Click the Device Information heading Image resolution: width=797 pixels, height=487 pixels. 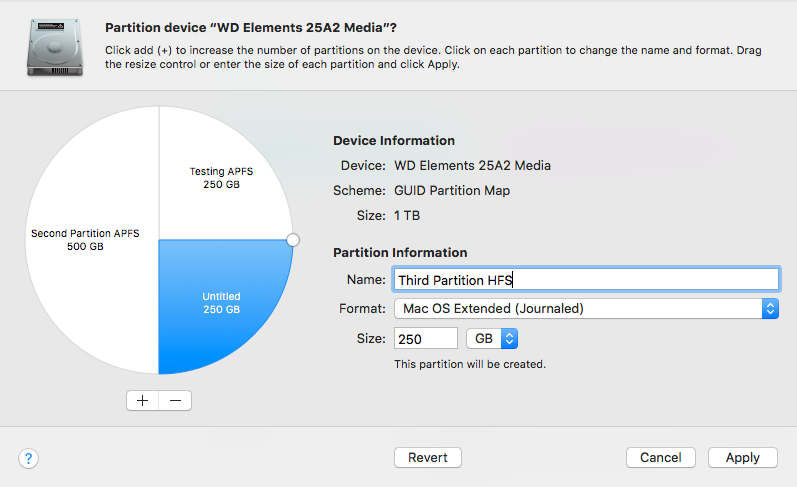point(394,141)
